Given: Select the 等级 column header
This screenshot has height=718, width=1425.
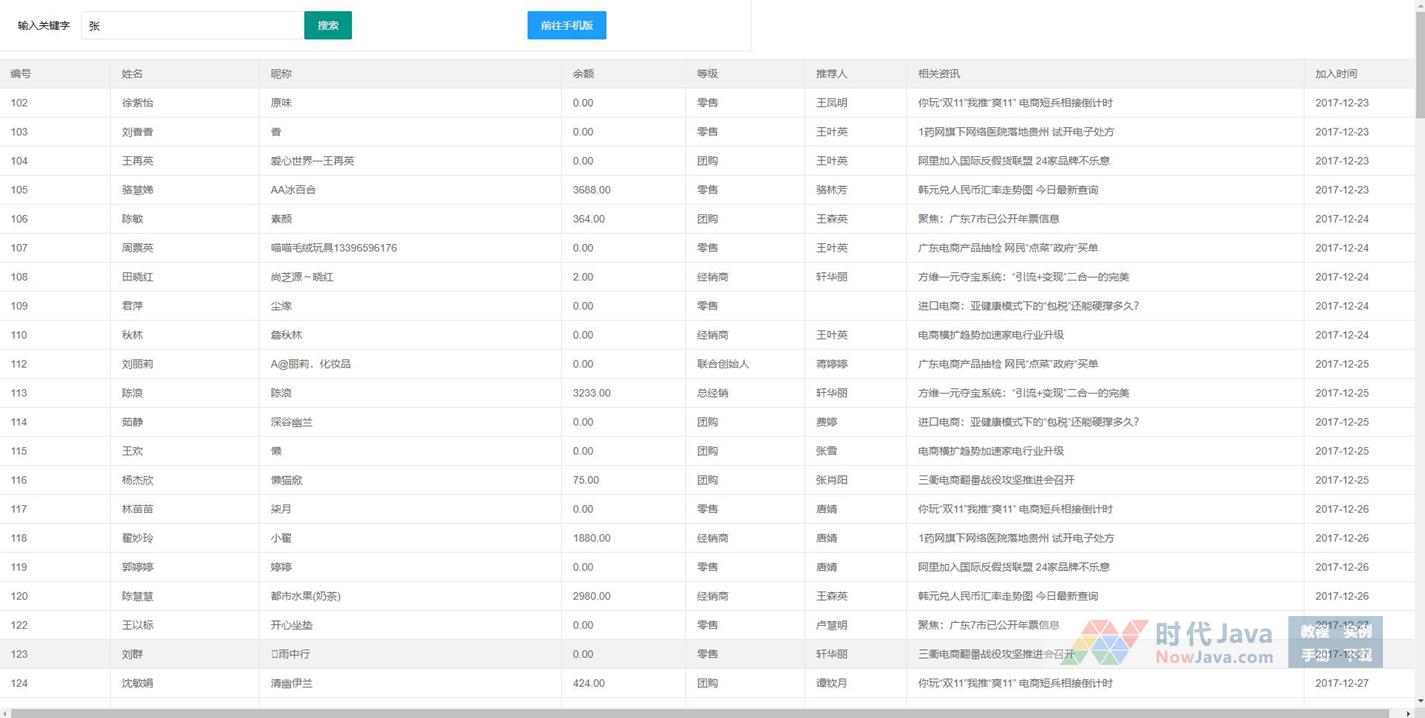Looking at the screenshot, I should (707, 74).
